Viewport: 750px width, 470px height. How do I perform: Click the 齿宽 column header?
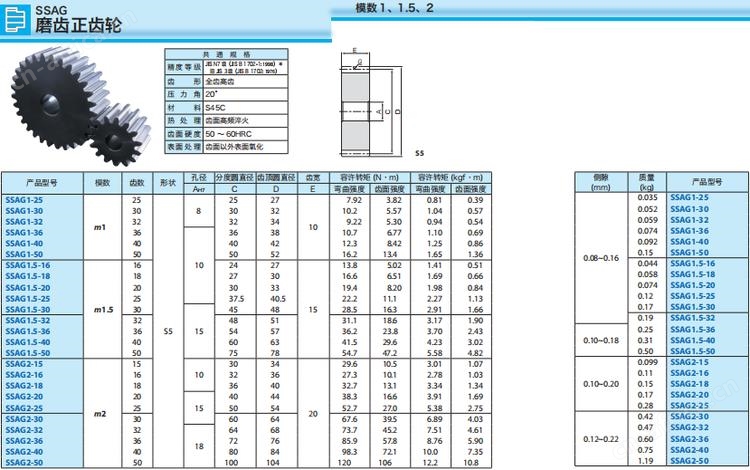tap(312, 176)
